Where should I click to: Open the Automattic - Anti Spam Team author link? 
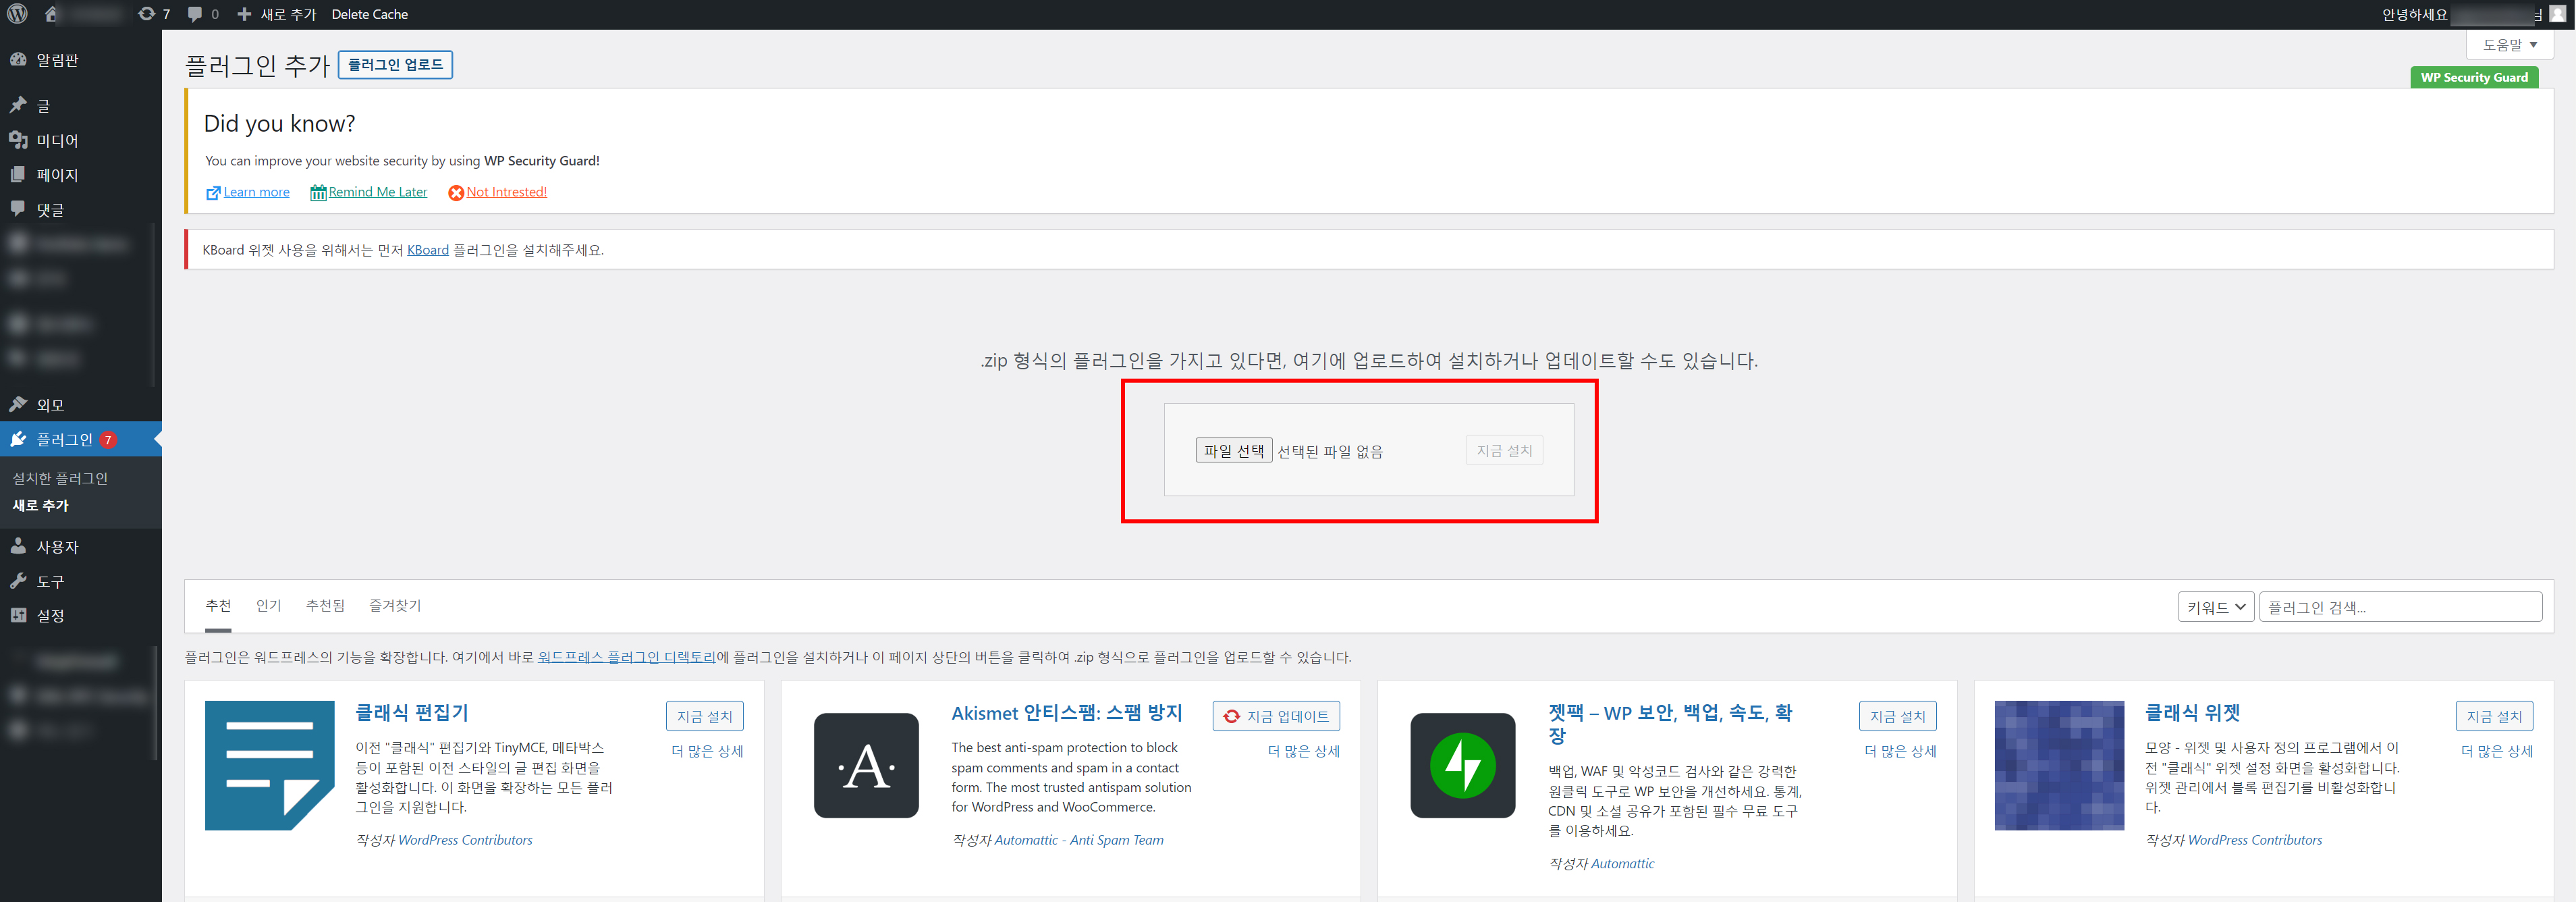point(1079,840)
